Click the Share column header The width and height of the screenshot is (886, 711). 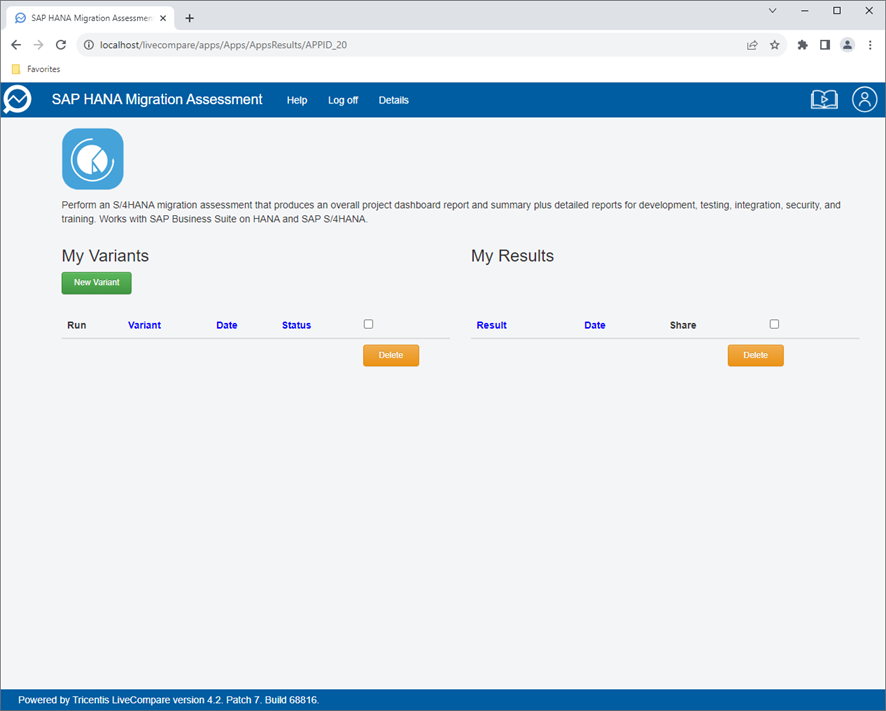(x=683, y=325)
